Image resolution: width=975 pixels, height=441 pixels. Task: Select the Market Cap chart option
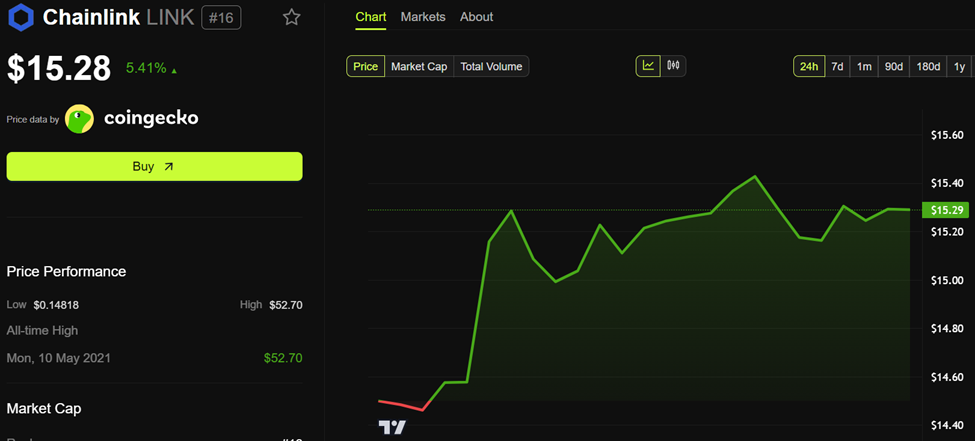tap(419, 66)
